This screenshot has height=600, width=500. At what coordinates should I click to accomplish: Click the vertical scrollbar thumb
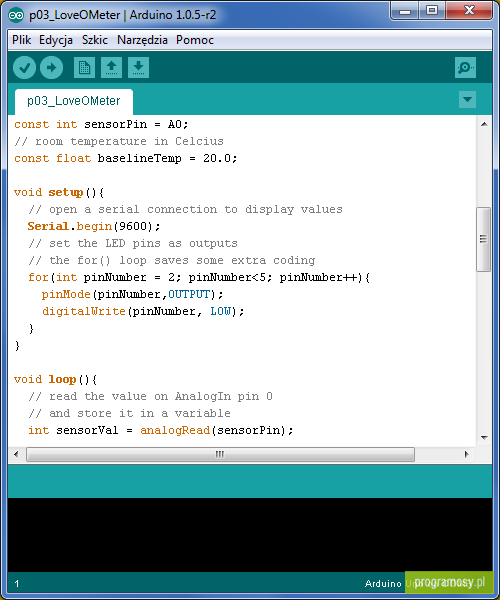(484, 239)
